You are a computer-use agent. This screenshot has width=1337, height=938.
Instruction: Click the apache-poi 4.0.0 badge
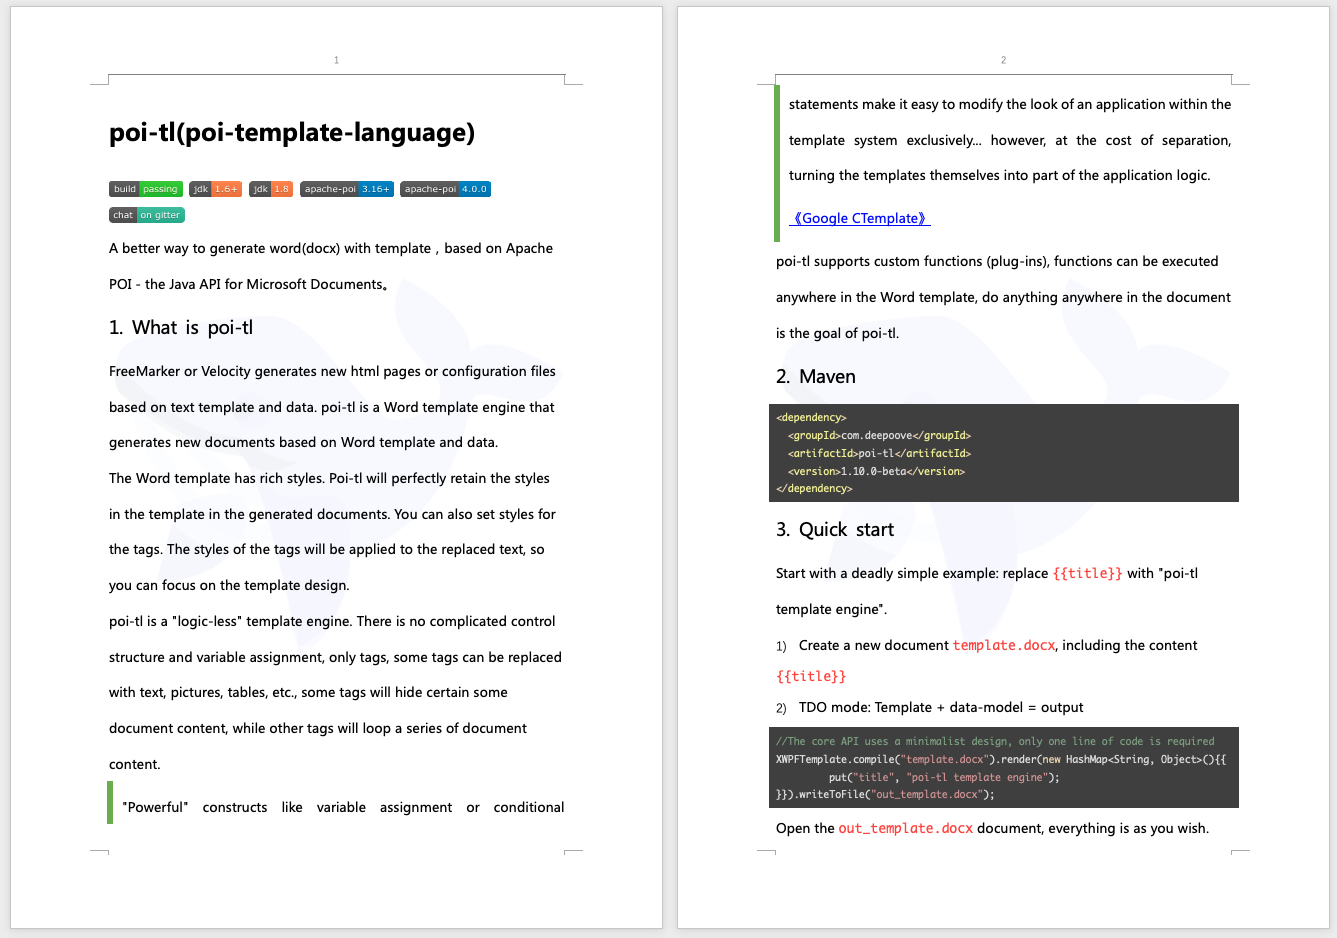(x=444, y=188)
